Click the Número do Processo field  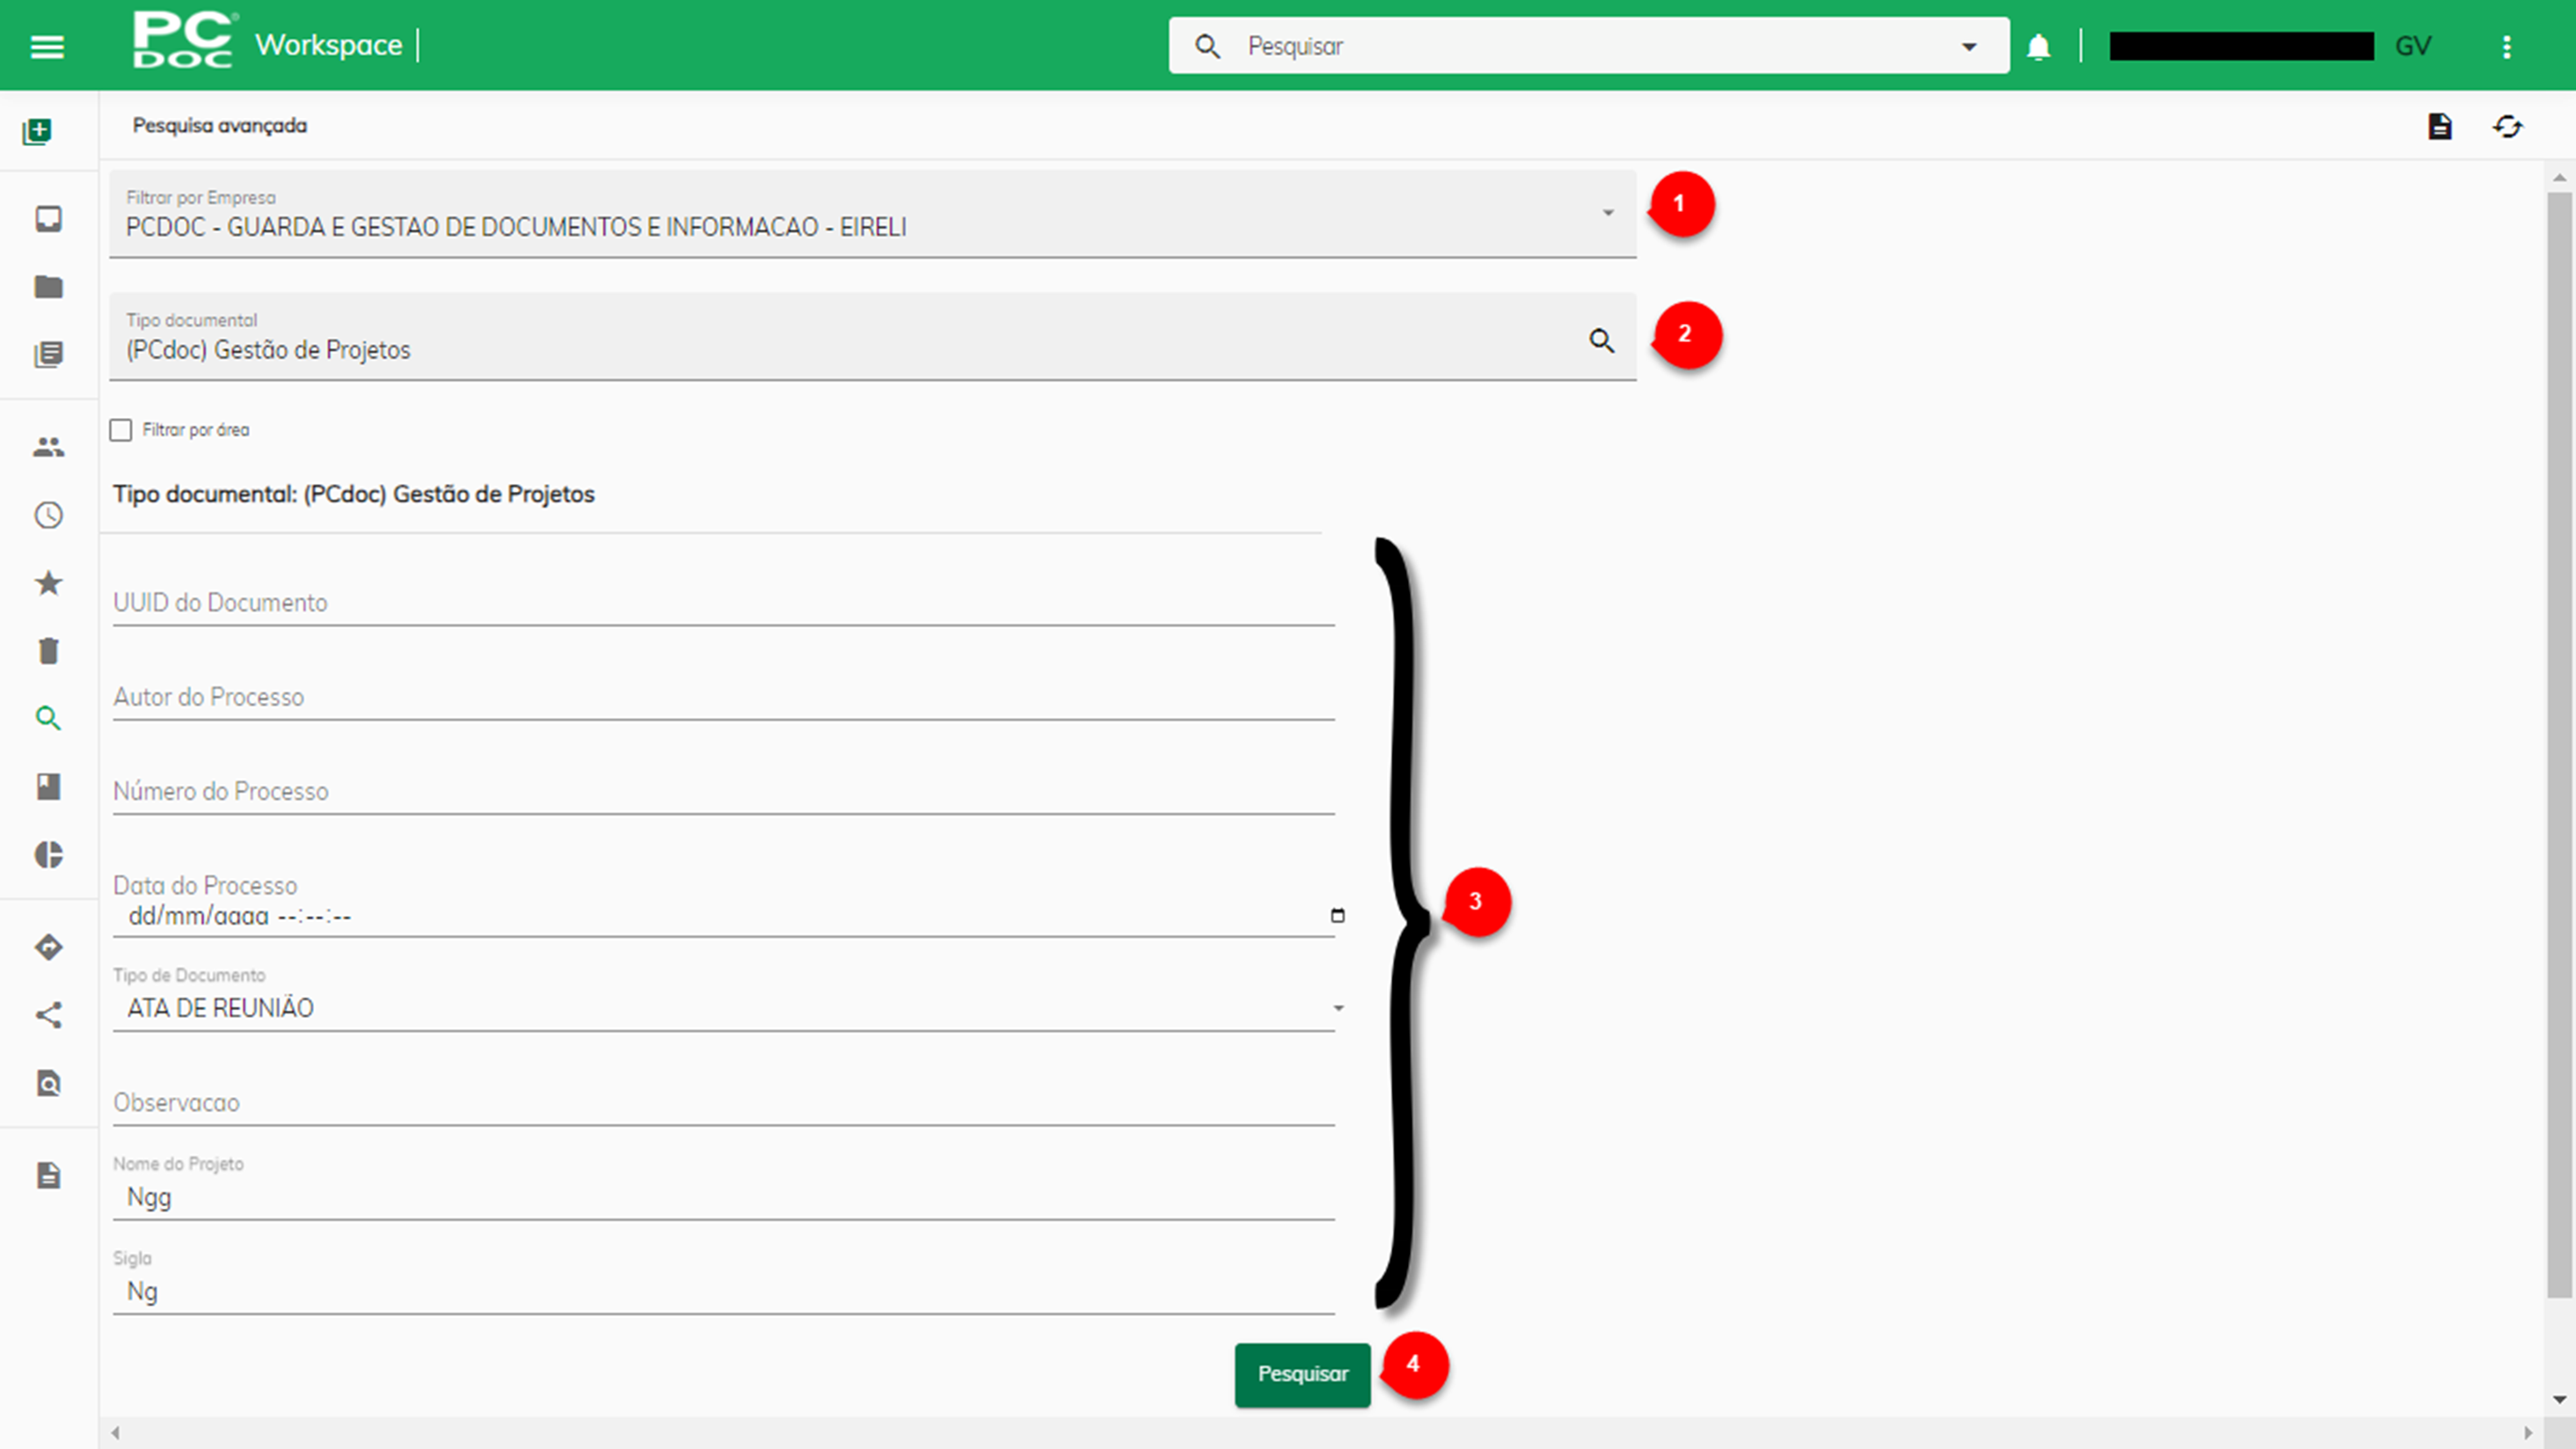tap(724, 791)
